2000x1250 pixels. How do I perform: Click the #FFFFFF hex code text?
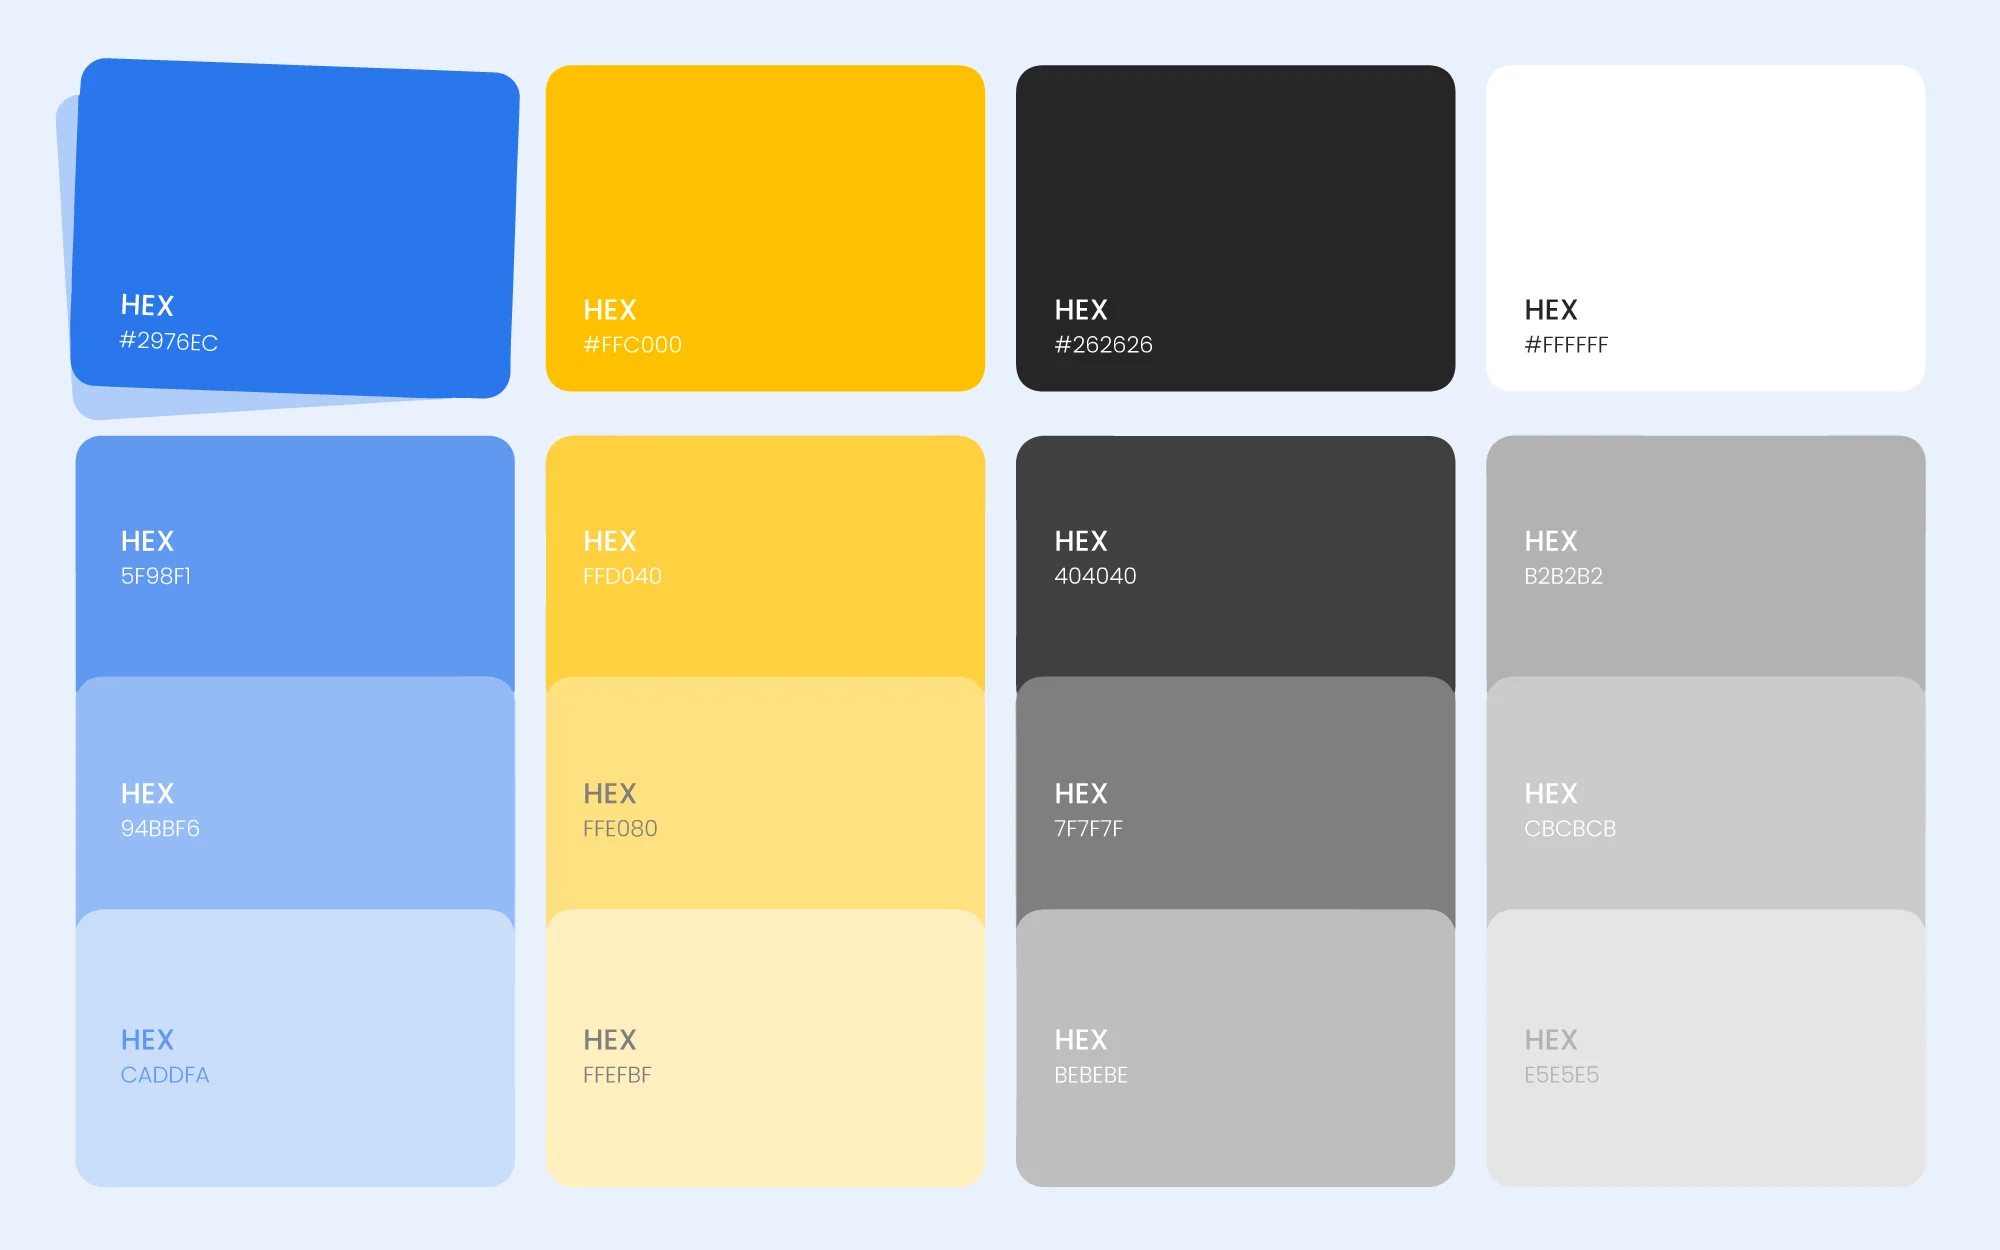point(1566,345)
